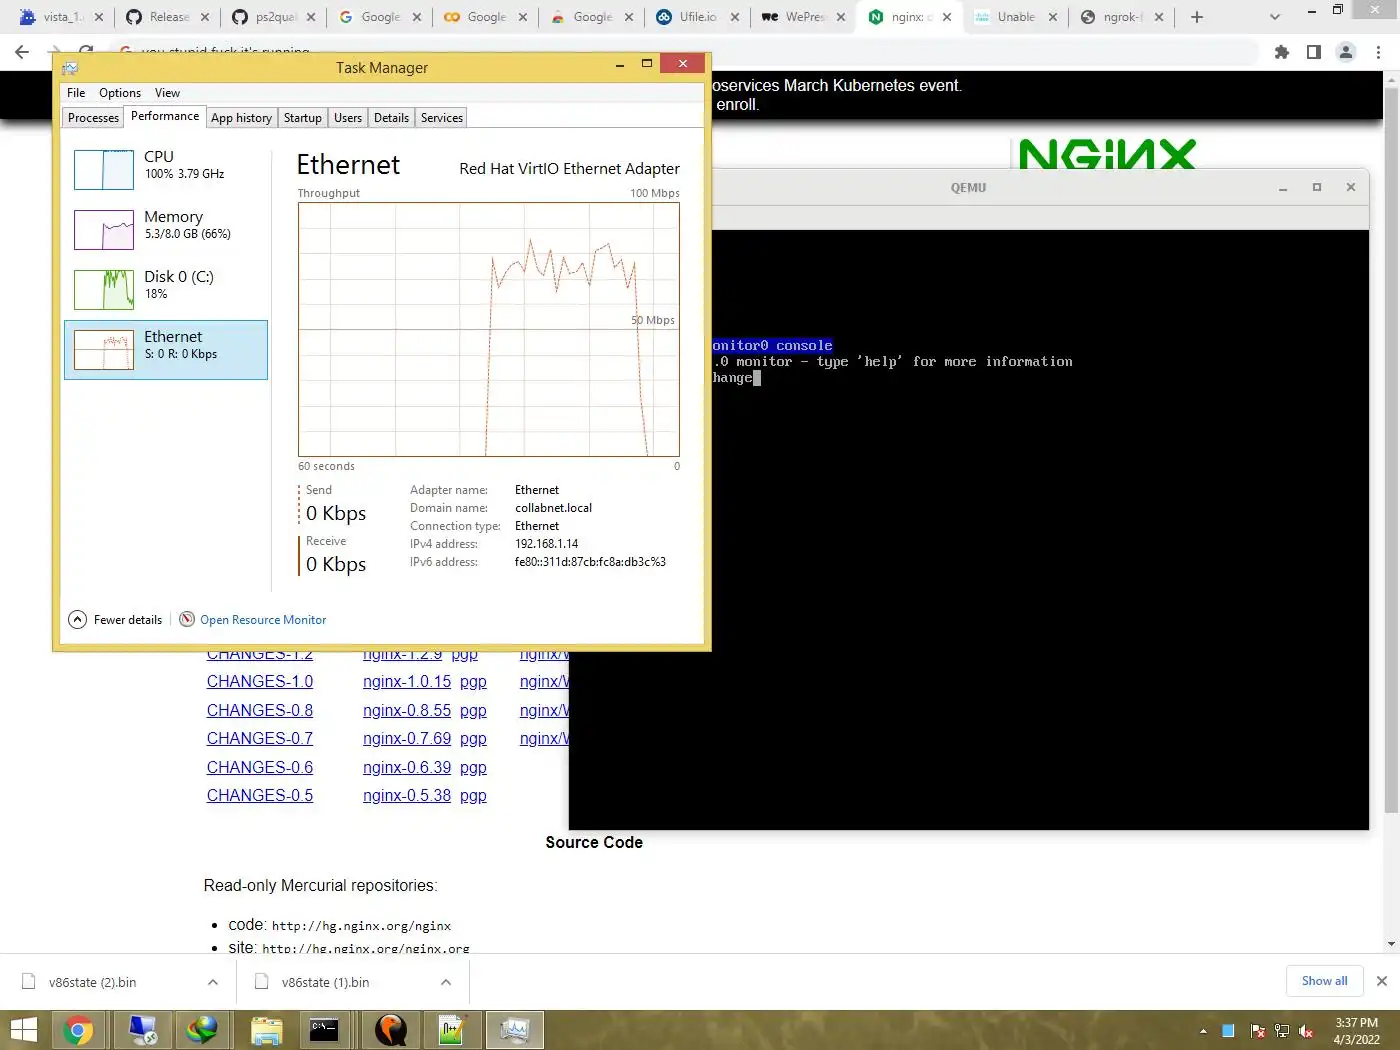The image size is (1400, 1050).
Task: Switch to the Processes tab
Action: 93,118
